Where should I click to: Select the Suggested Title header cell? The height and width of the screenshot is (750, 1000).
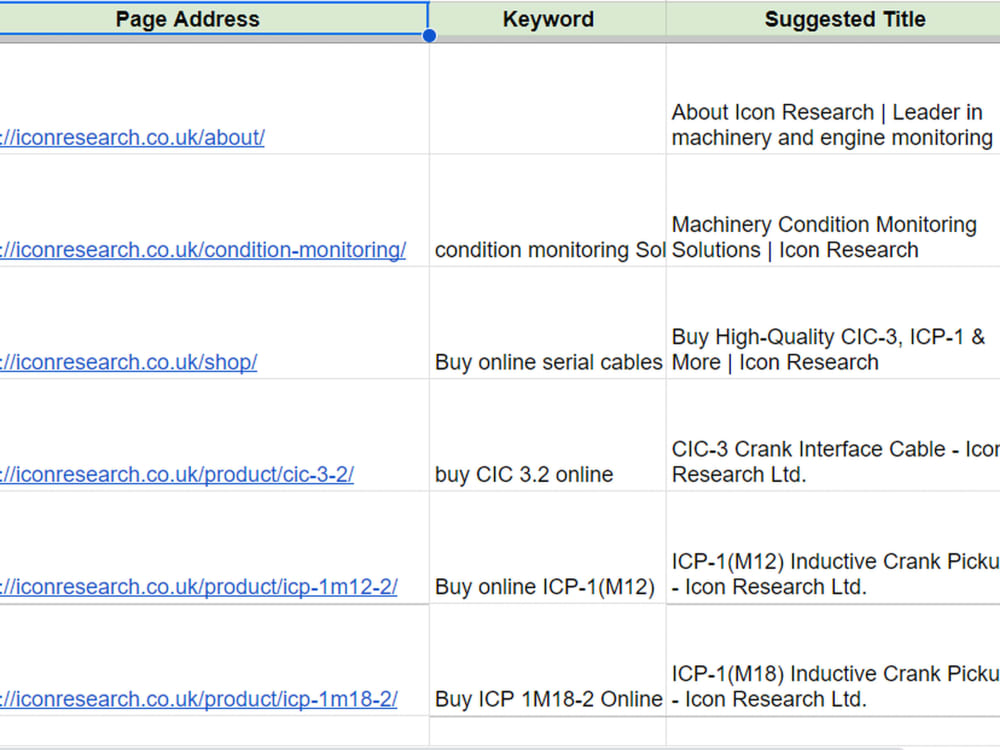coord(833,18)
